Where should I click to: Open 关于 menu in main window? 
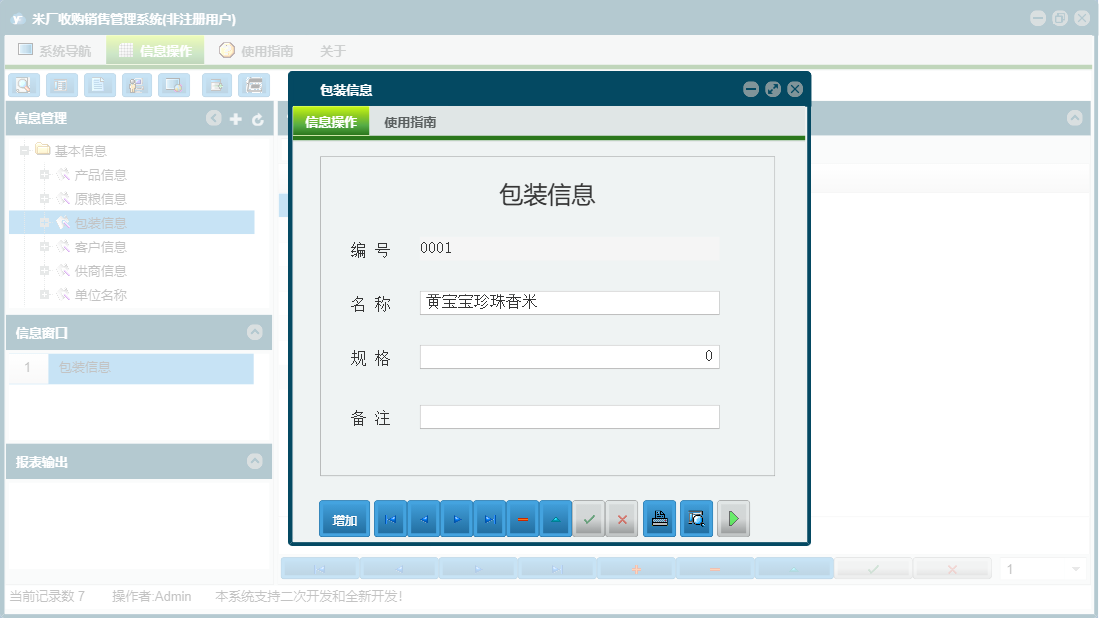(x=333, y=50)
